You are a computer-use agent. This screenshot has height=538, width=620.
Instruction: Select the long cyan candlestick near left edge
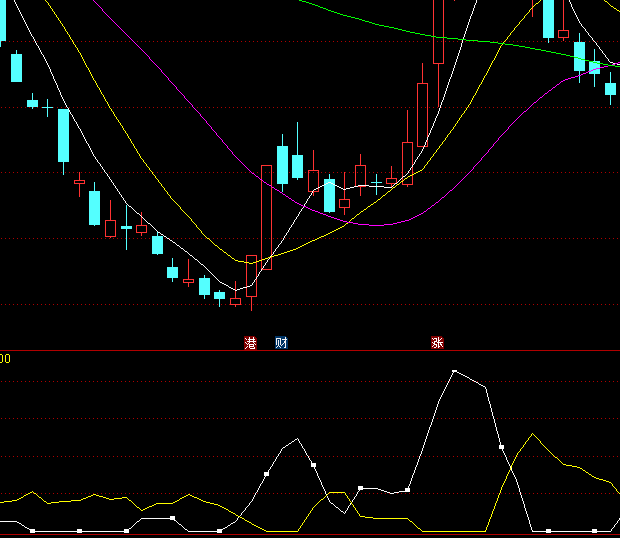click(x=63, y=135)
